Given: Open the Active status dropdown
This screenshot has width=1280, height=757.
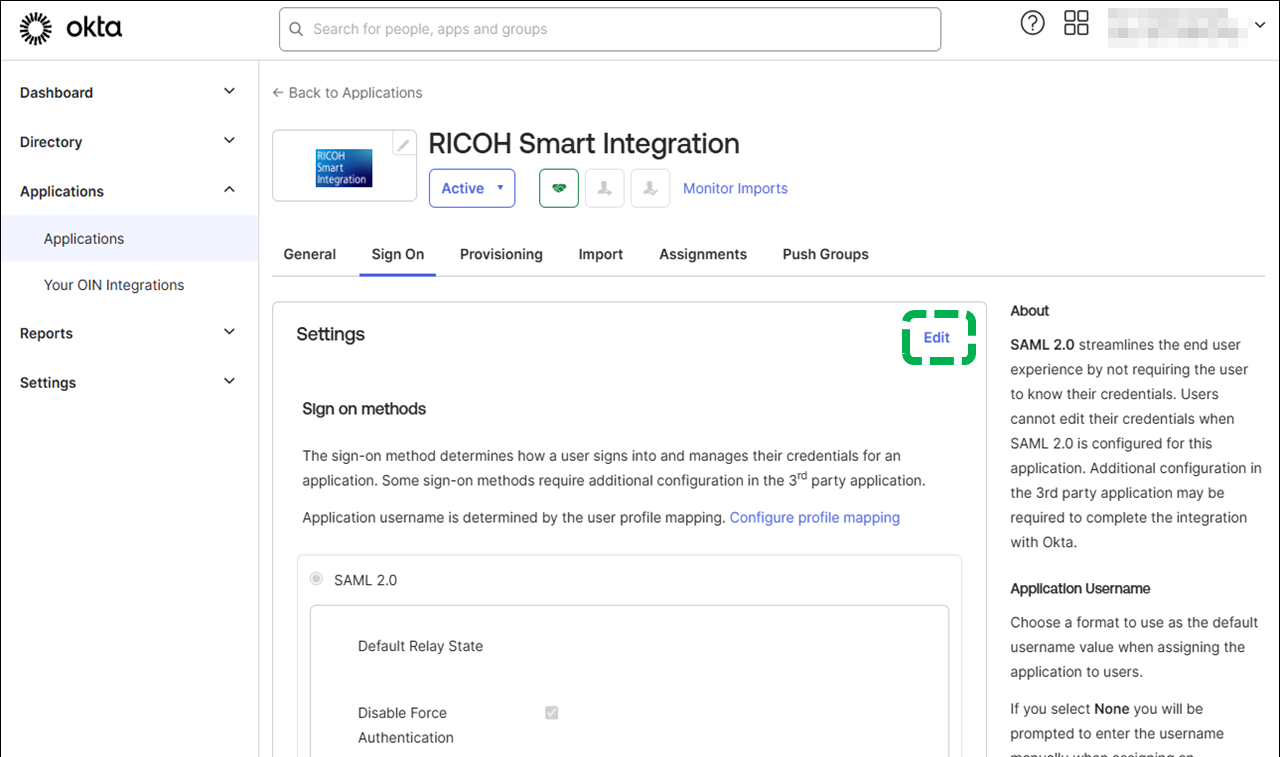Looking at the screenshot, I should pos(472,188).
